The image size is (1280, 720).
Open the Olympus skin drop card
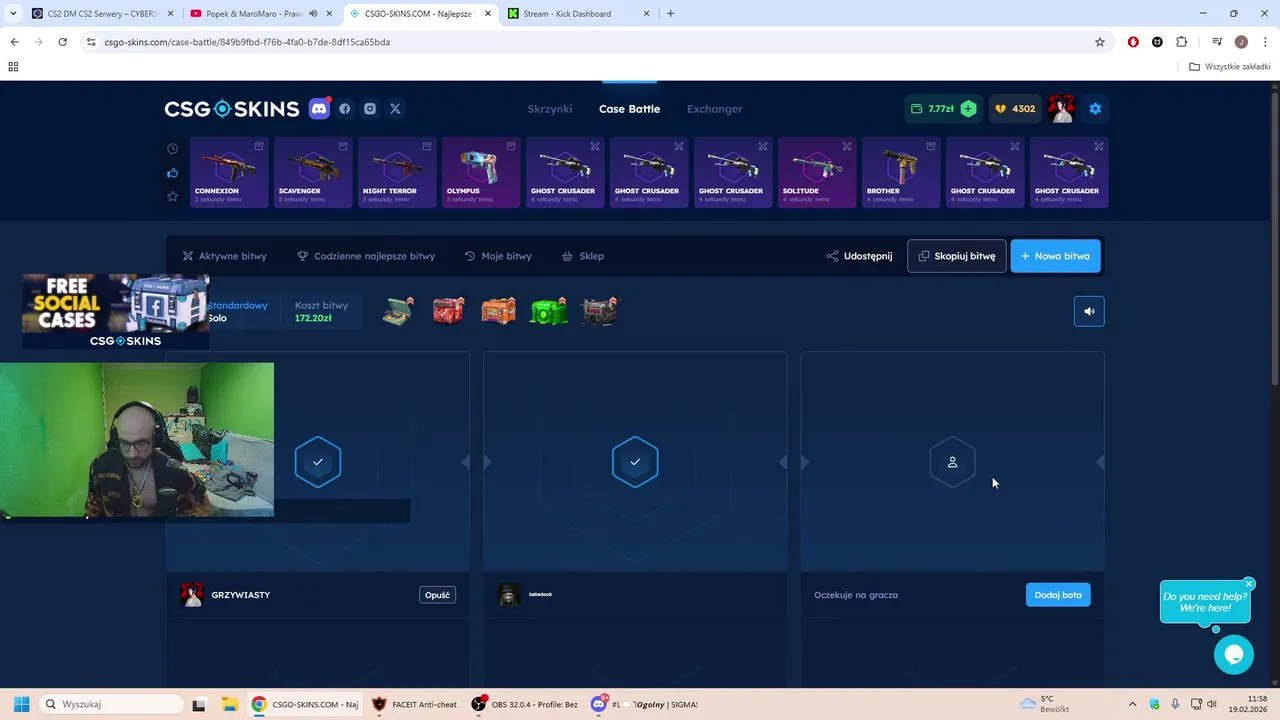coord(481,173)
